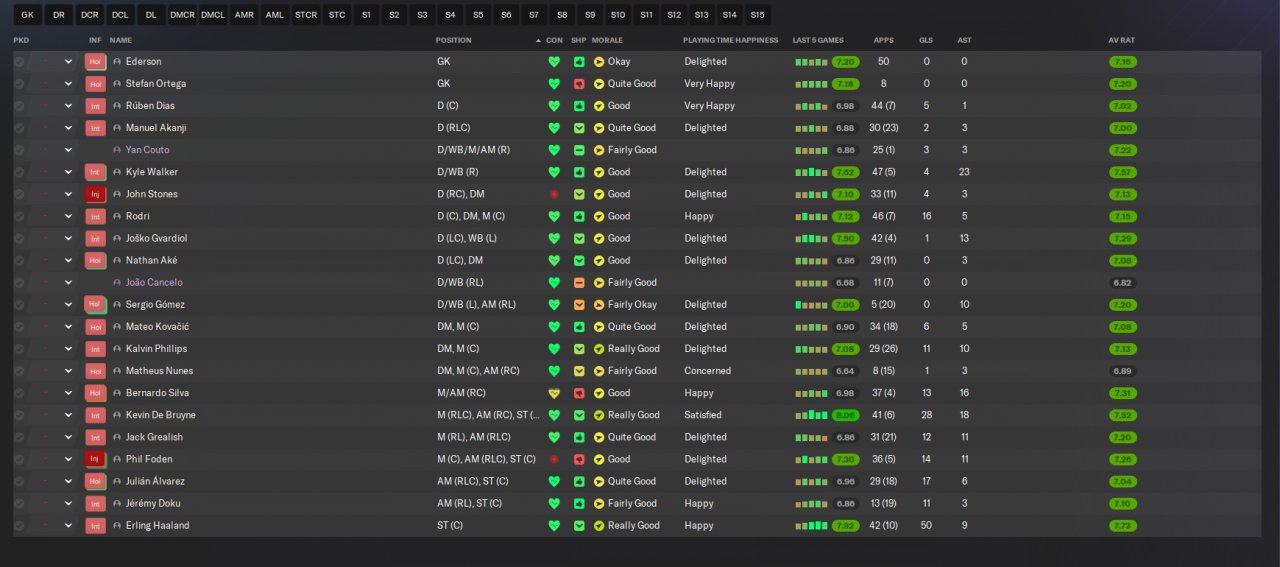Click Julián Álvarez's 'Hol' status icon
Image resolution: width=1280 pixels, height=567 pixels.
point(95,482)
